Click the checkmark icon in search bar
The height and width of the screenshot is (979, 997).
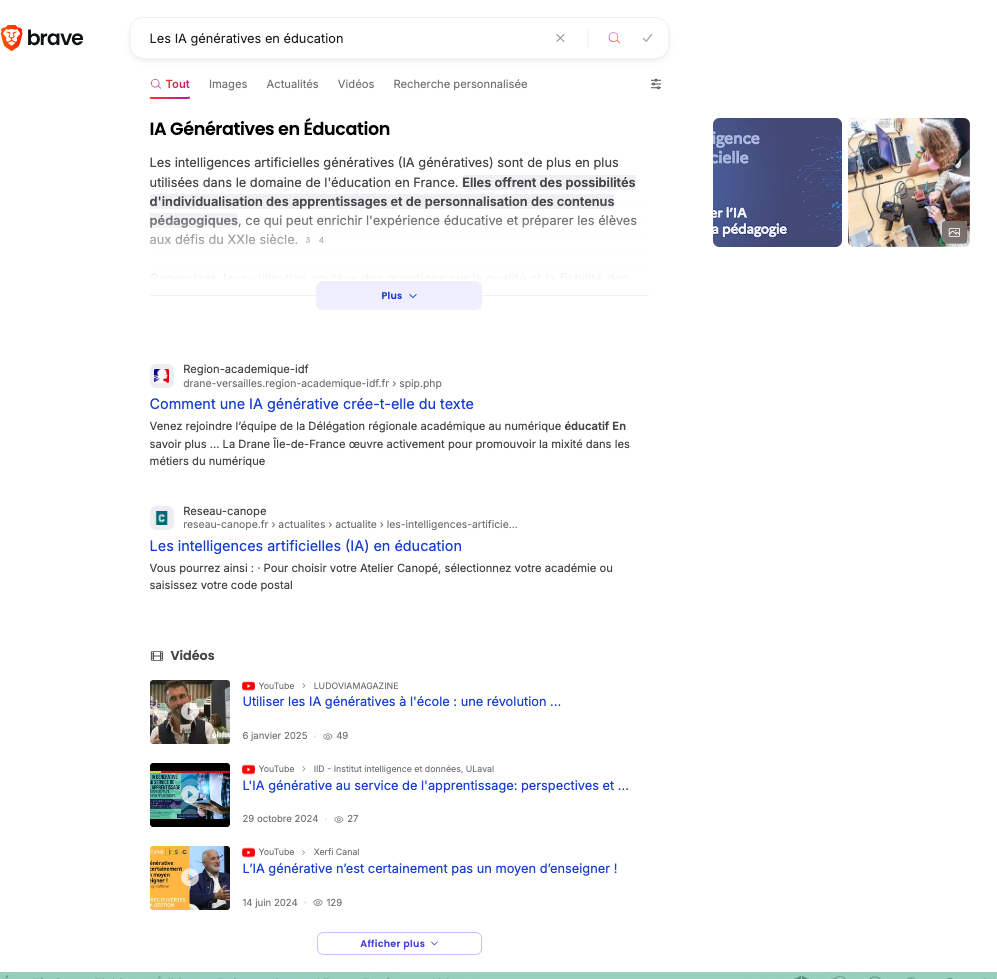[647, 39]
